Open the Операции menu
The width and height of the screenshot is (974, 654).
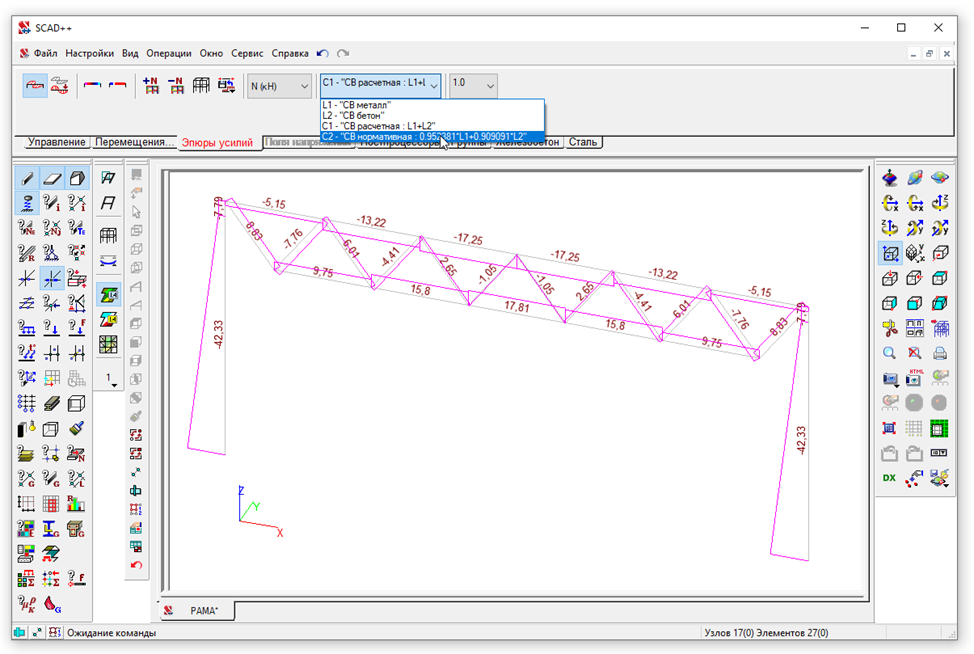[x=169, y=53]
